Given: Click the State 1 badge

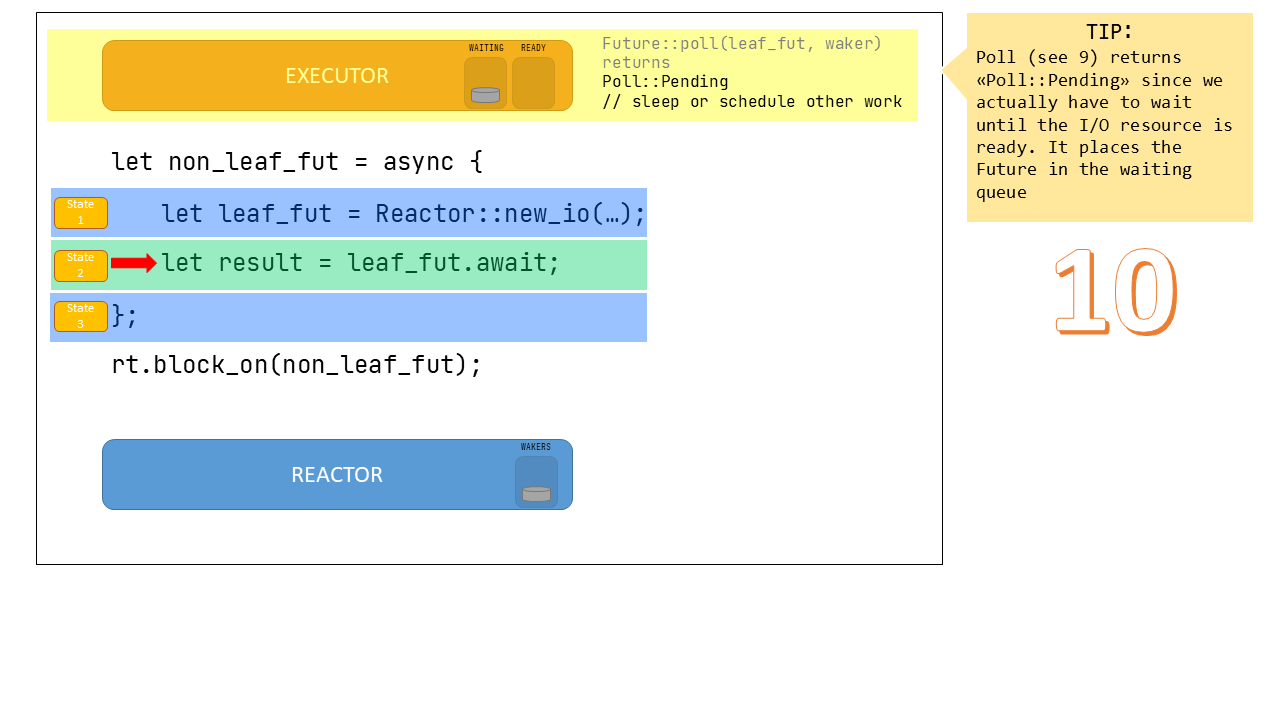Looking at the screenshot, I should coord(80,213).
